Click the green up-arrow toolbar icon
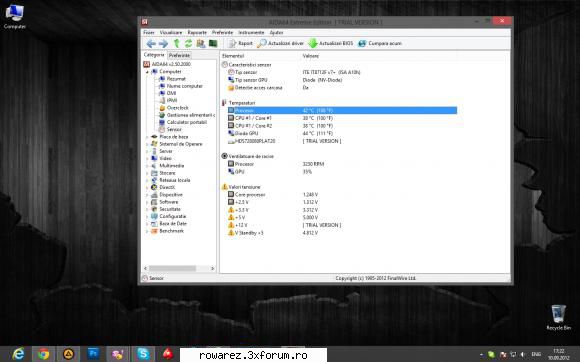This screenshot has height=362, width=580. click(176, 44)
